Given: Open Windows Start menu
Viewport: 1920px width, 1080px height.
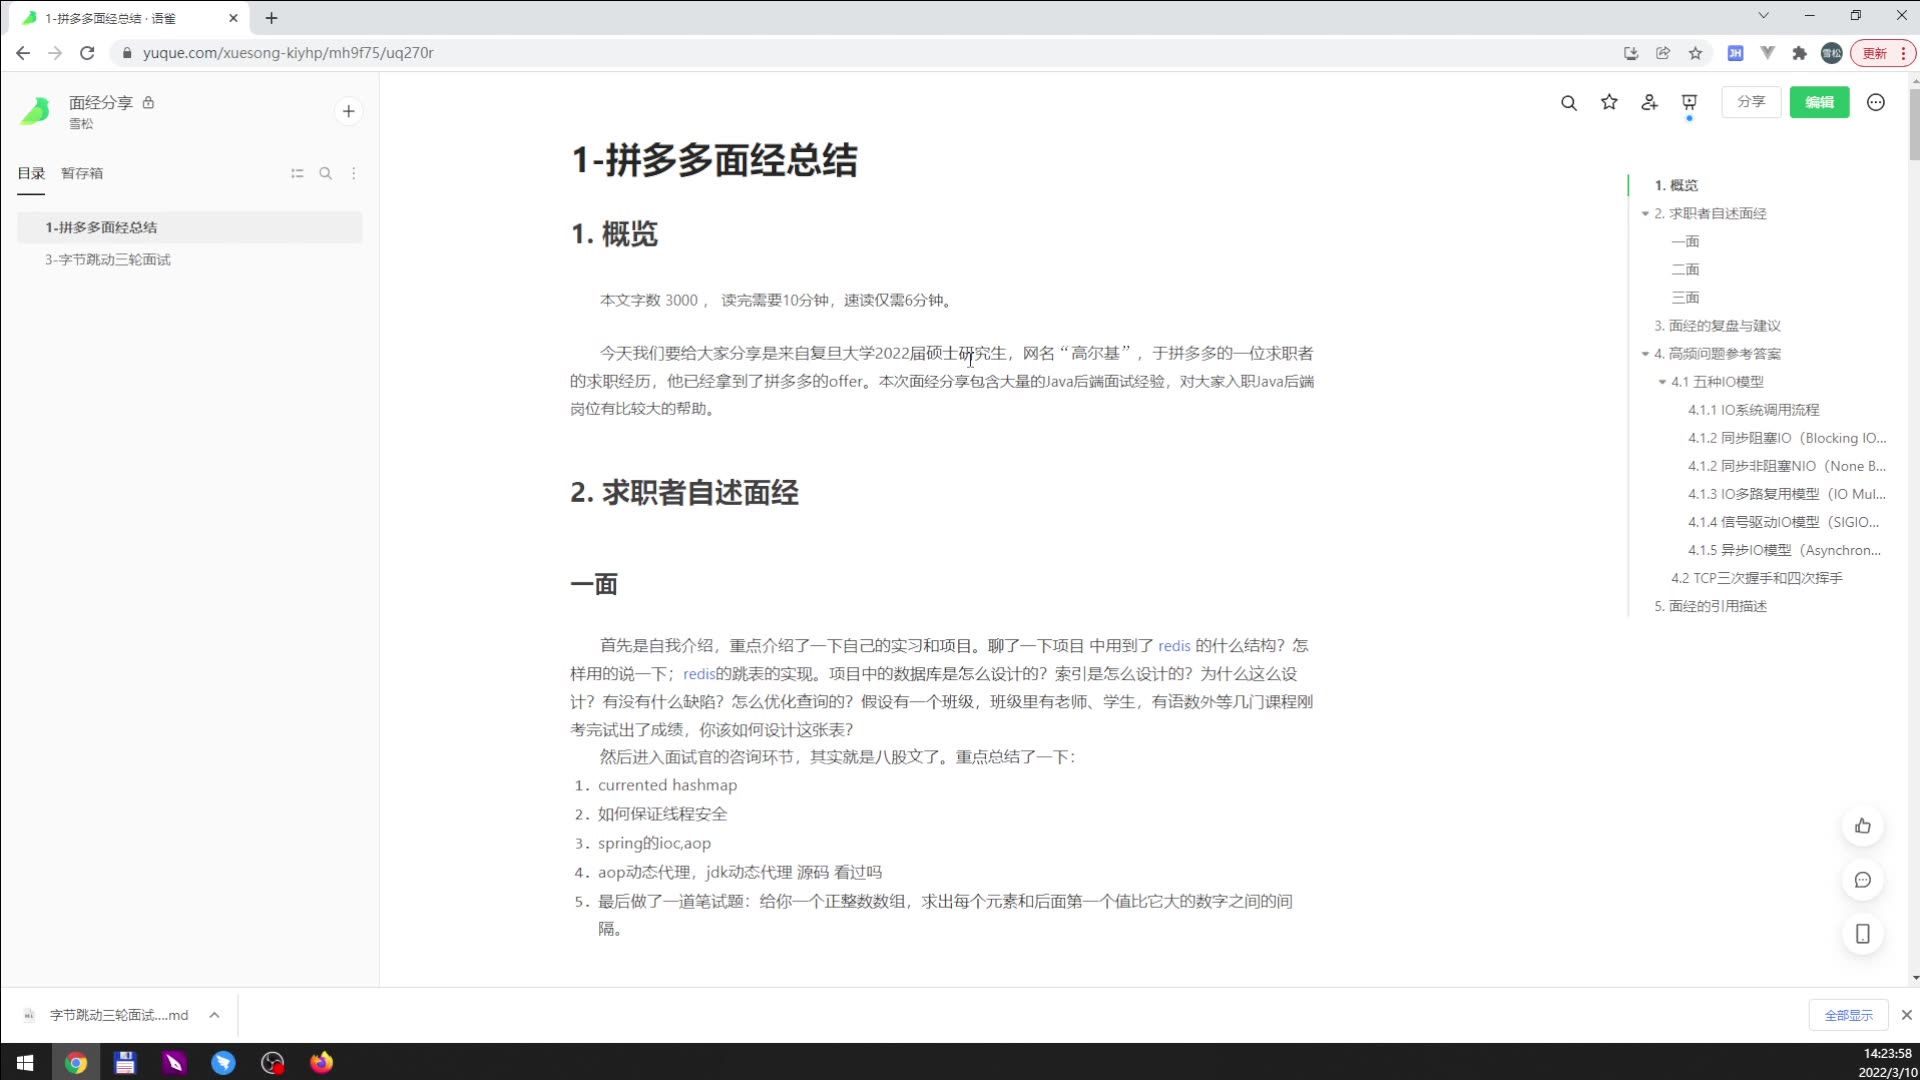Looking at the screenshot, I should coord(25,1062).
